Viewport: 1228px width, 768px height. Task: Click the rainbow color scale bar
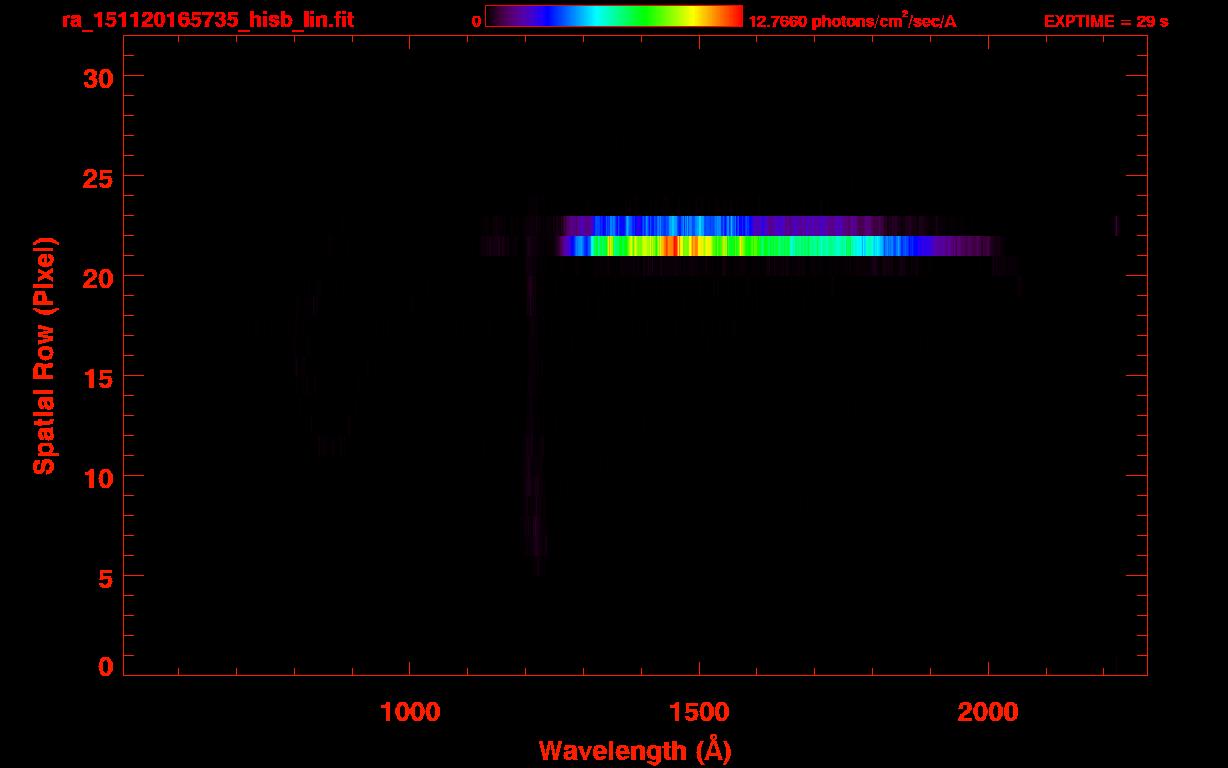tap(613, 17)
